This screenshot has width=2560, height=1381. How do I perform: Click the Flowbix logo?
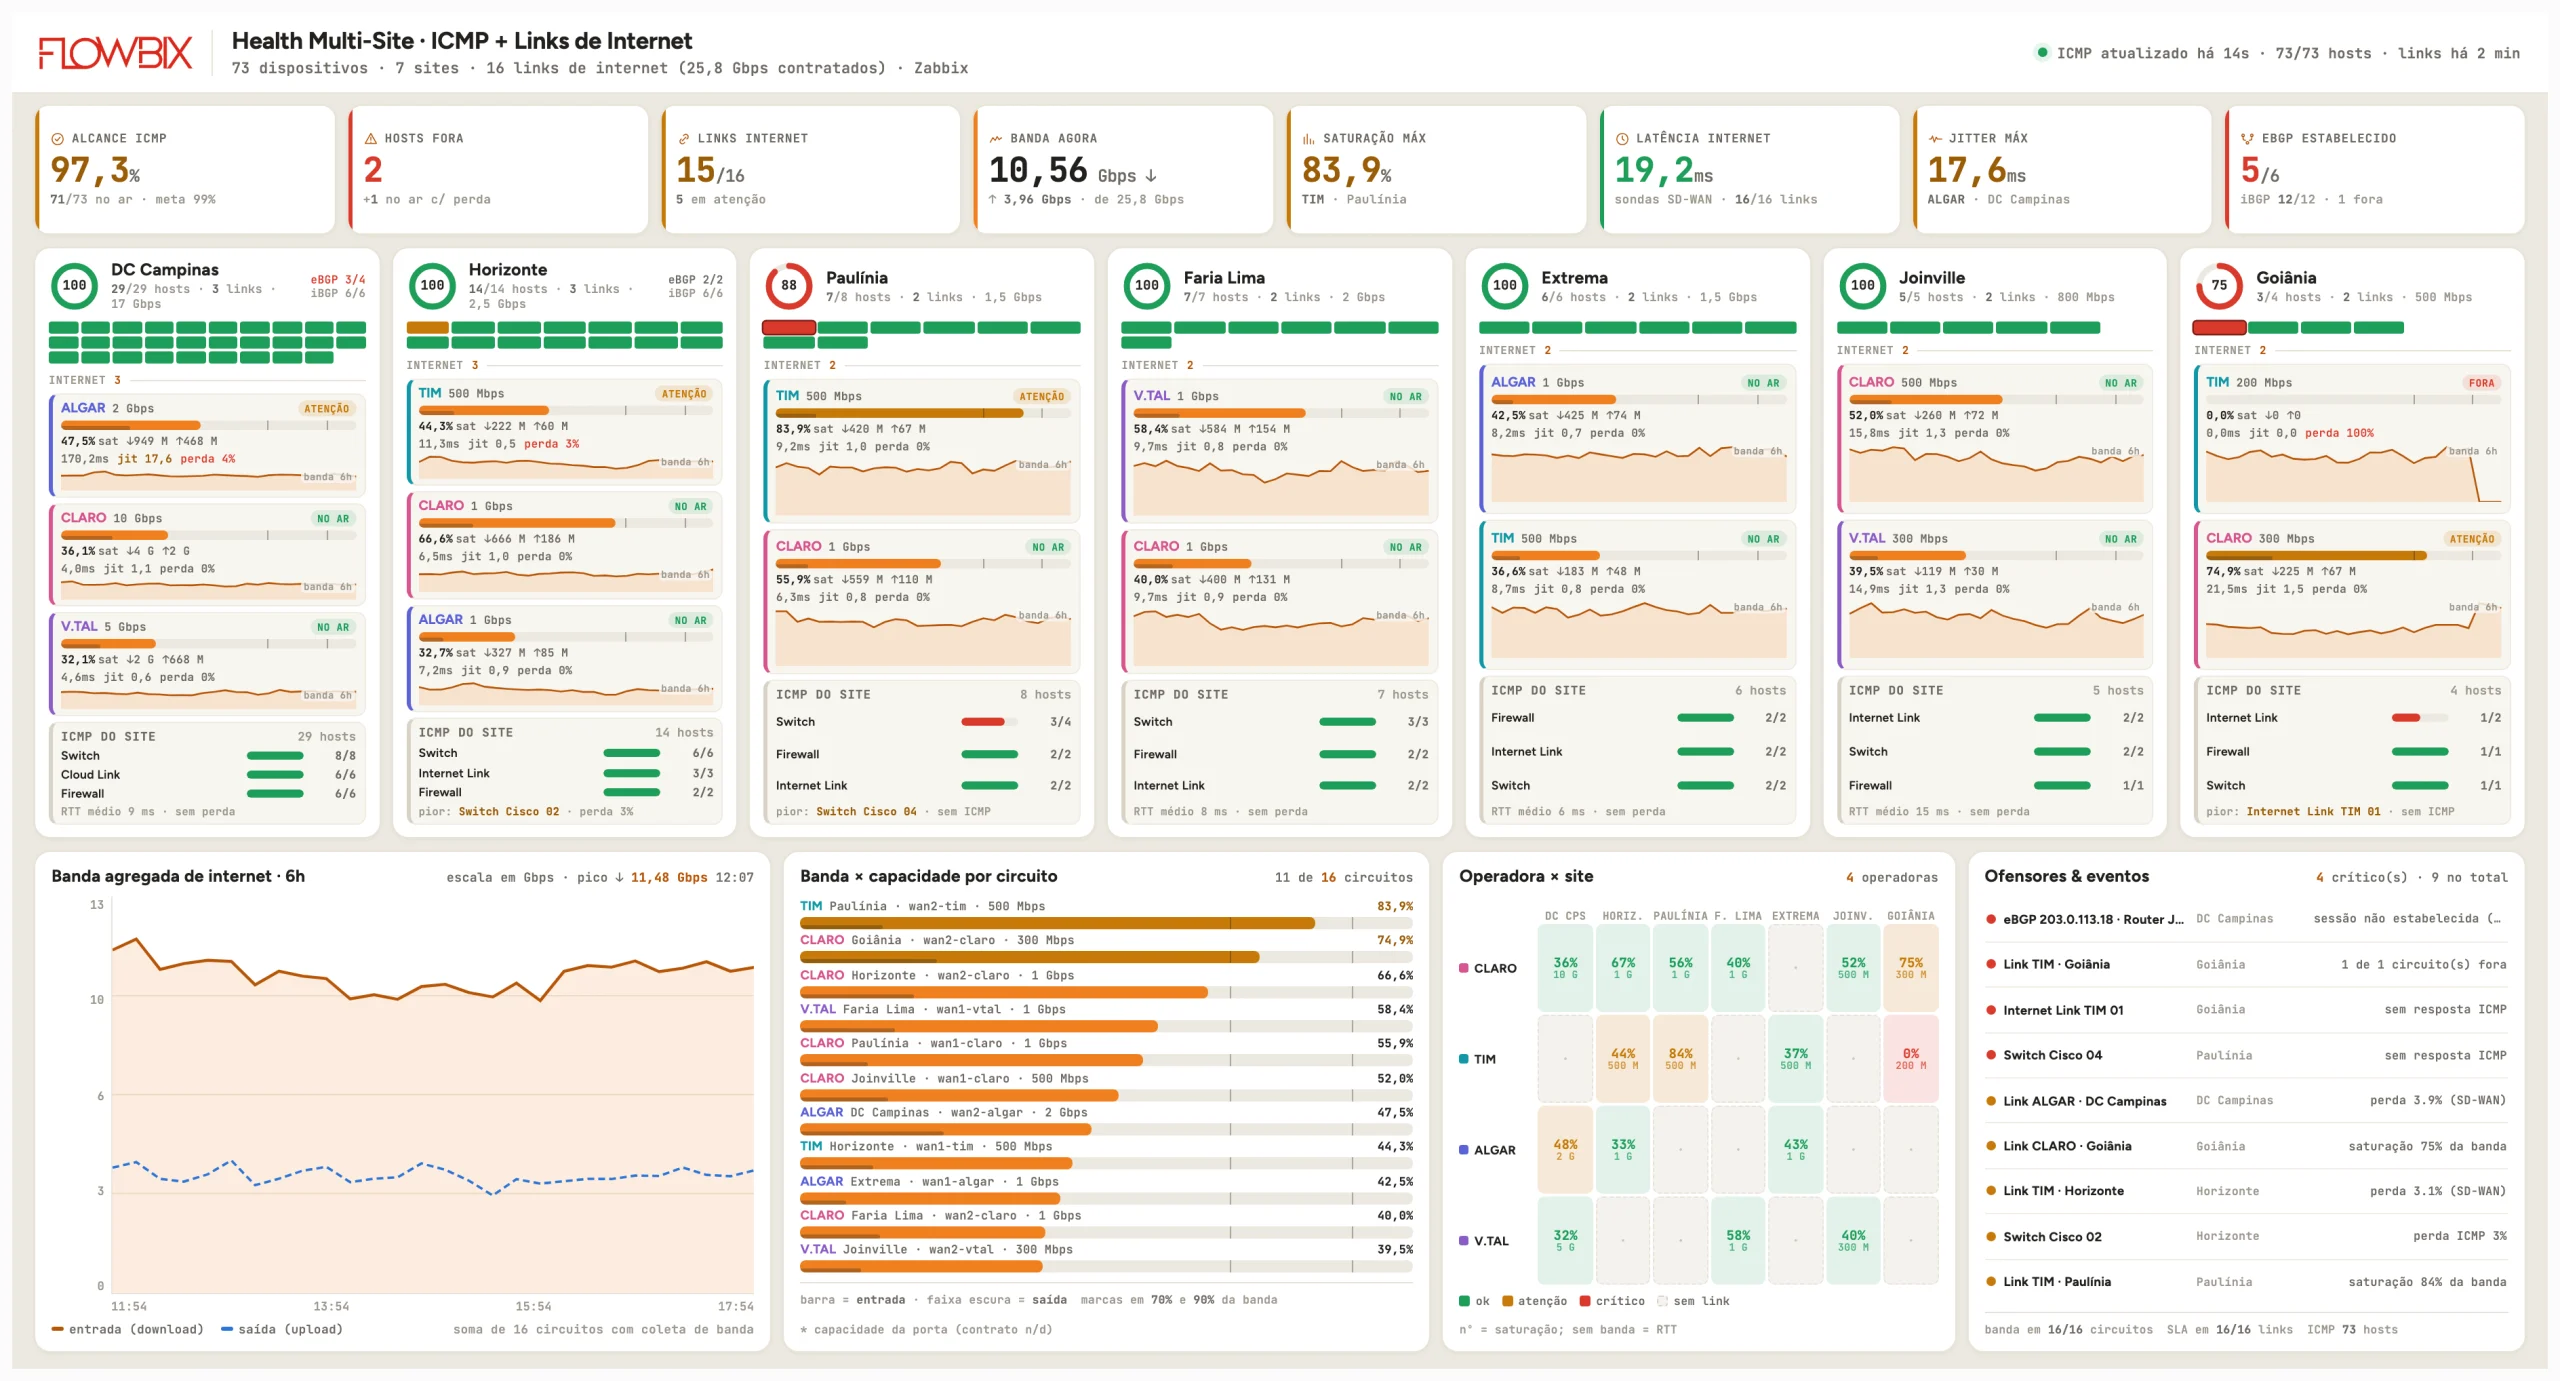pyautogui.click(x=115, y=53)
